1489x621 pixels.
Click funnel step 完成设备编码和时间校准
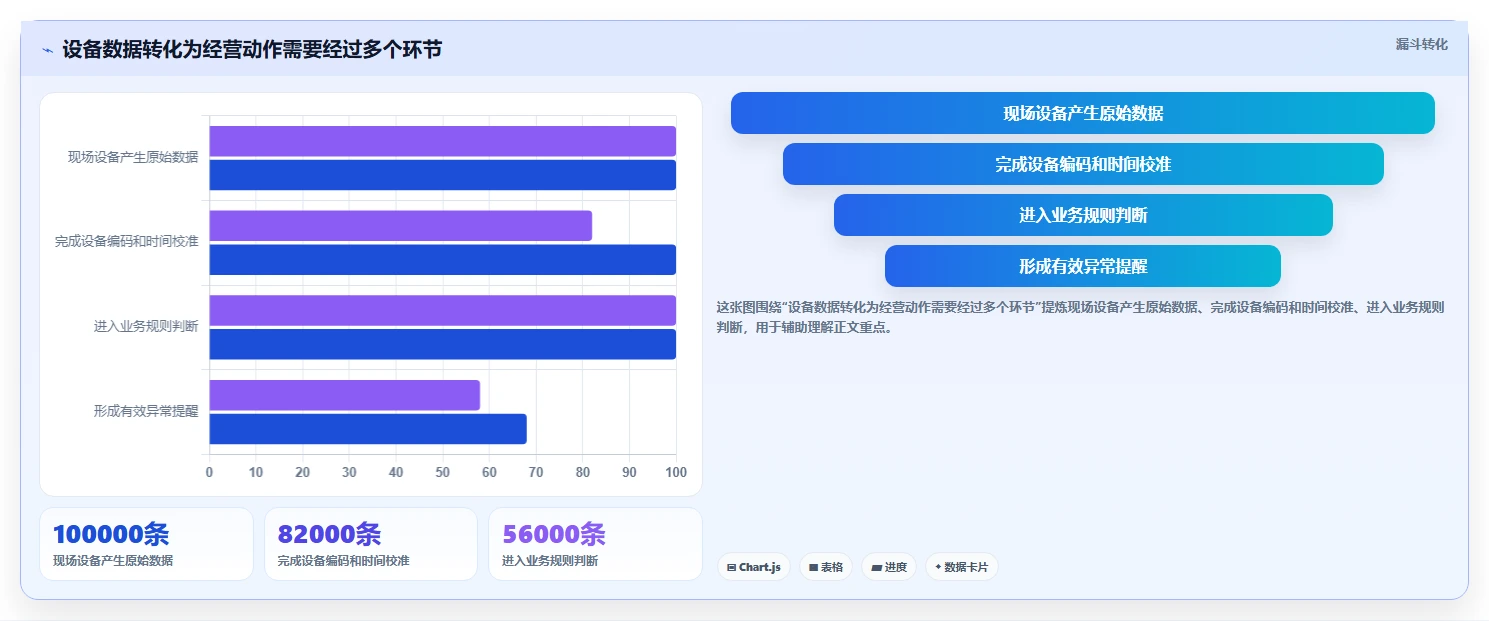pos(1083,164)
